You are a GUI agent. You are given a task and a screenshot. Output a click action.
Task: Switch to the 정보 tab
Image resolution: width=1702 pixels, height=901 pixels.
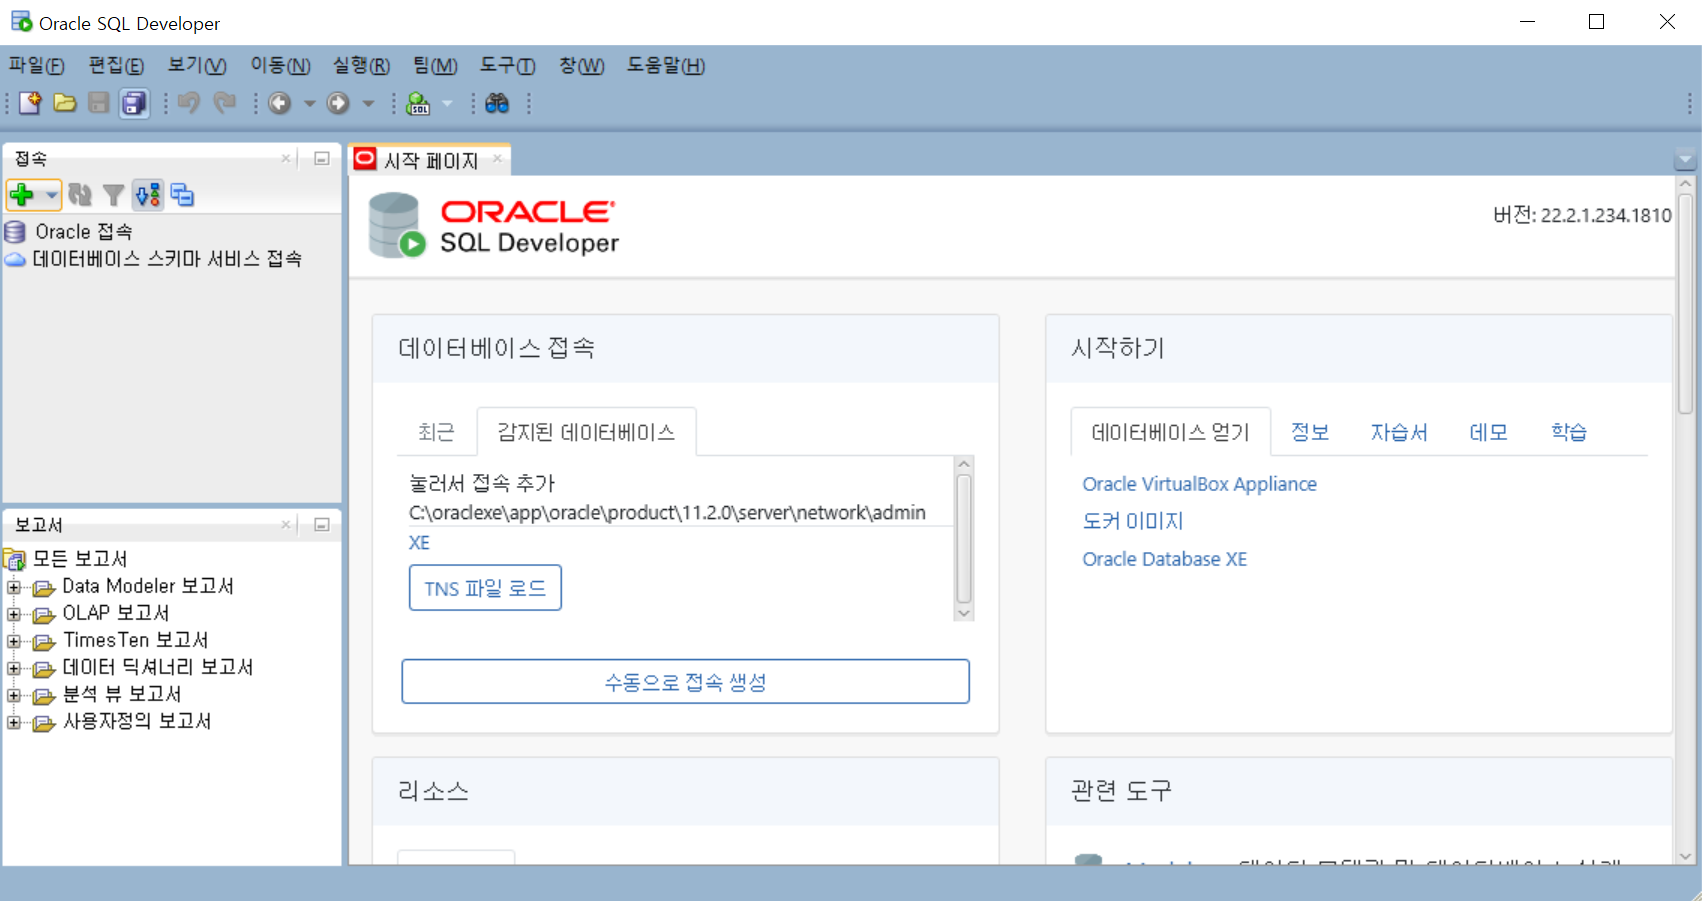[x=1310, y=432]
